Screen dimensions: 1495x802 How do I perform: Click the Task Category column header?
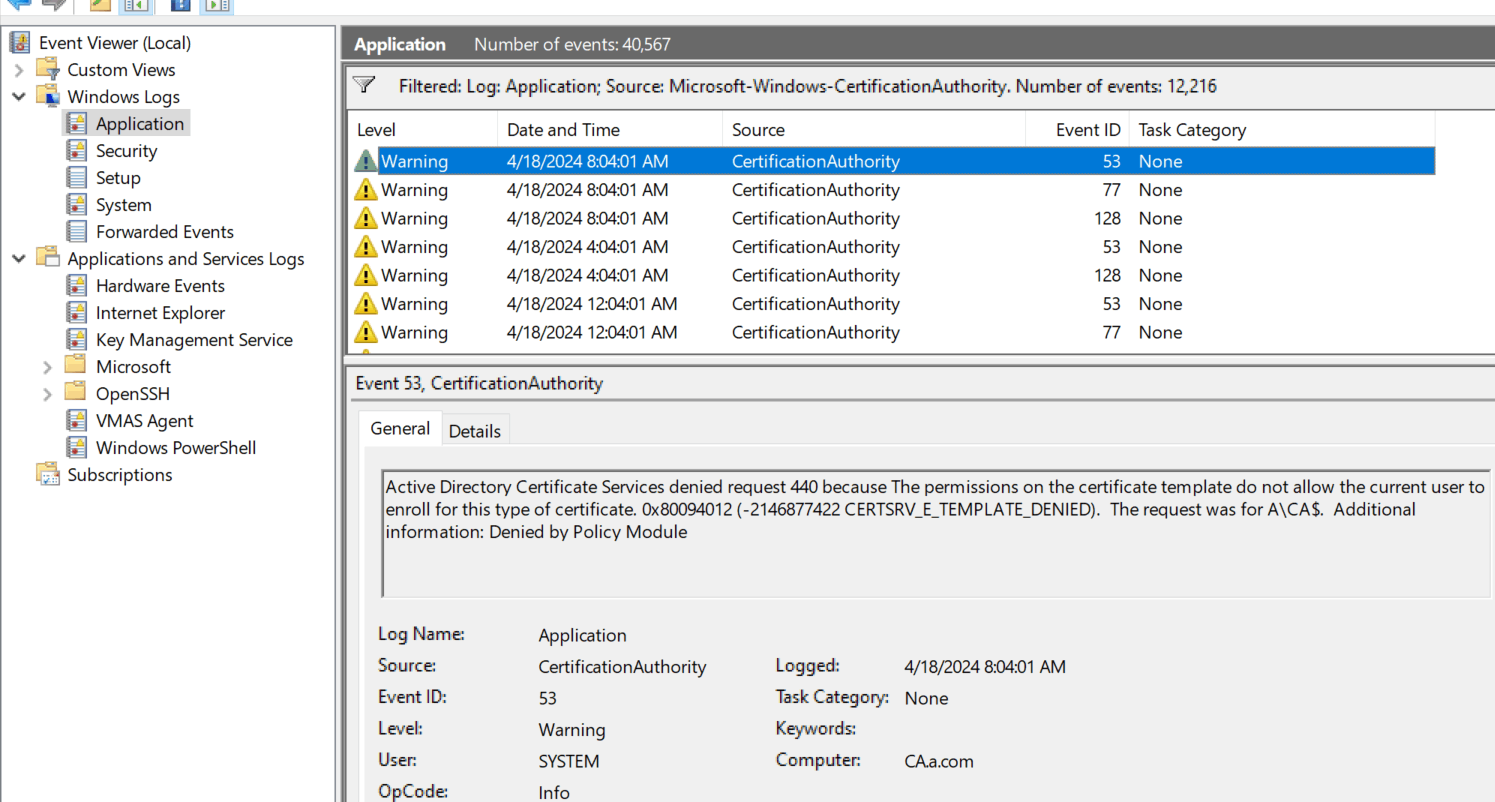pyautogui.click(x=1282, y=129)
